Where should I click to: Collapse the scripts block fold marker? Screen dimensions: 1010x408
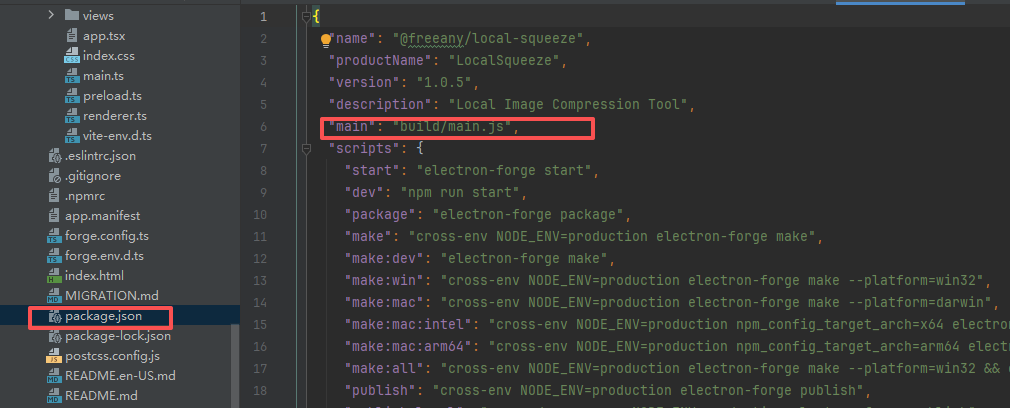[x=307, y=148]
